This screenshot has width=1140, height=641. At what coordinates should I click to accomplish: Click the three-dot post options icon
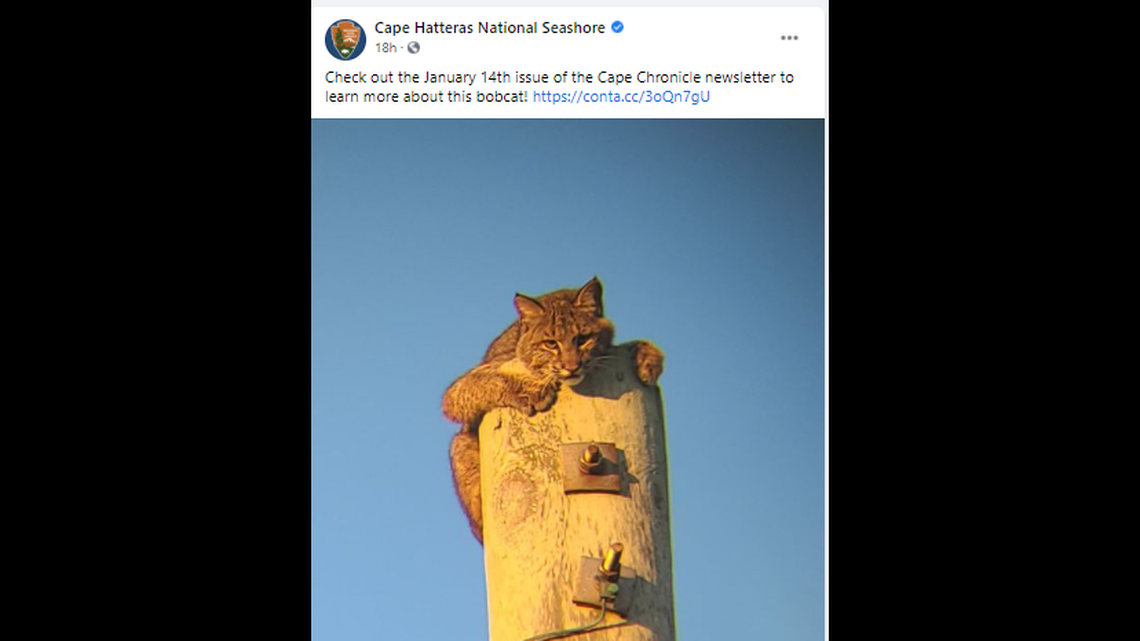click(x=789, y=37)
